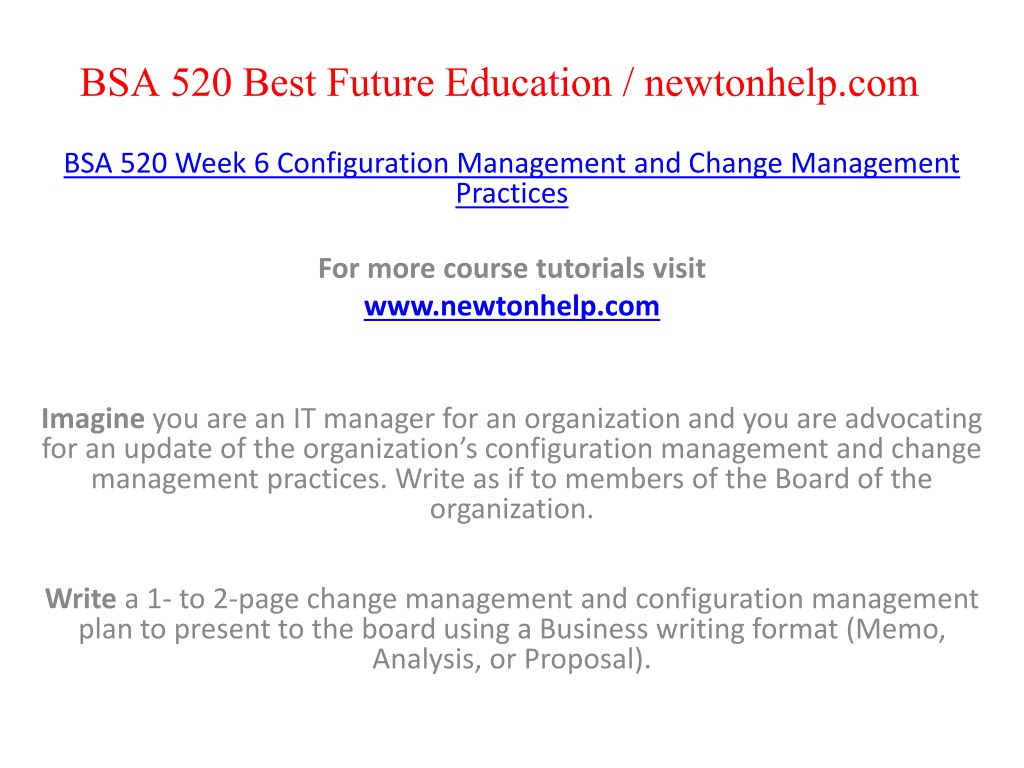Click the phrase 'Board of the' in the paragraph
Viewport: 1024px width, 768px height.
(x=853, y=479)
